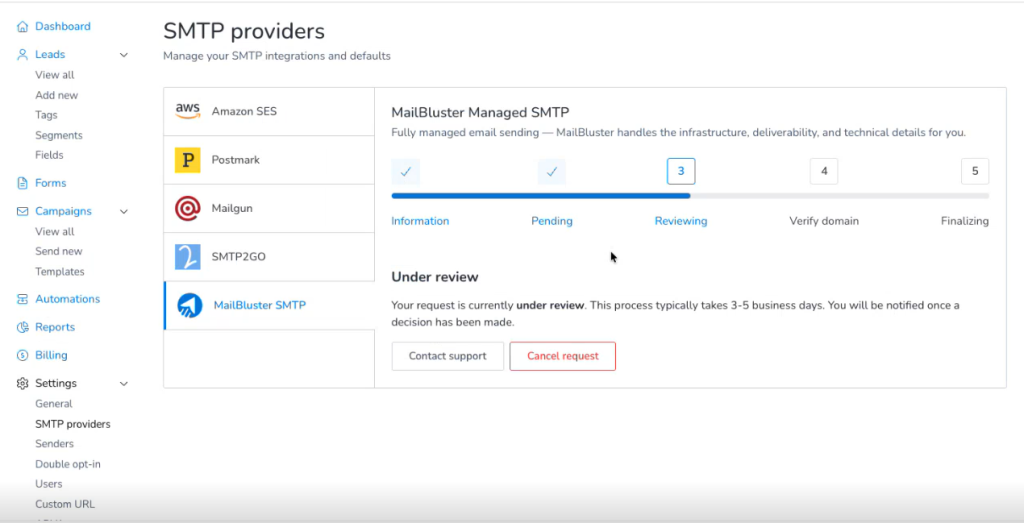Select the SMTP2GO provider tab
The height and width of the screenshot is (523, 1024).
(x=269, y=257)
